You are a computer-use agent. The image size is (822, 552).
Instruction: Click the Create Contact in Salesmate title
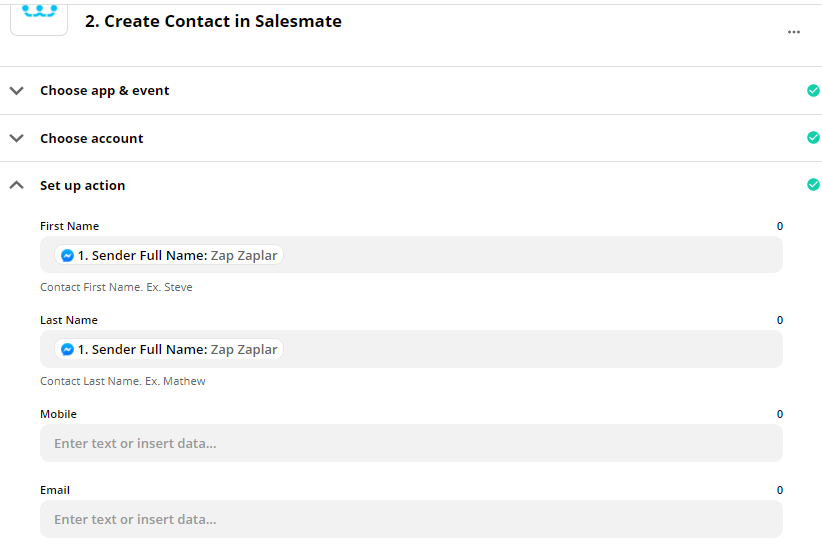[x=213, y=21]
